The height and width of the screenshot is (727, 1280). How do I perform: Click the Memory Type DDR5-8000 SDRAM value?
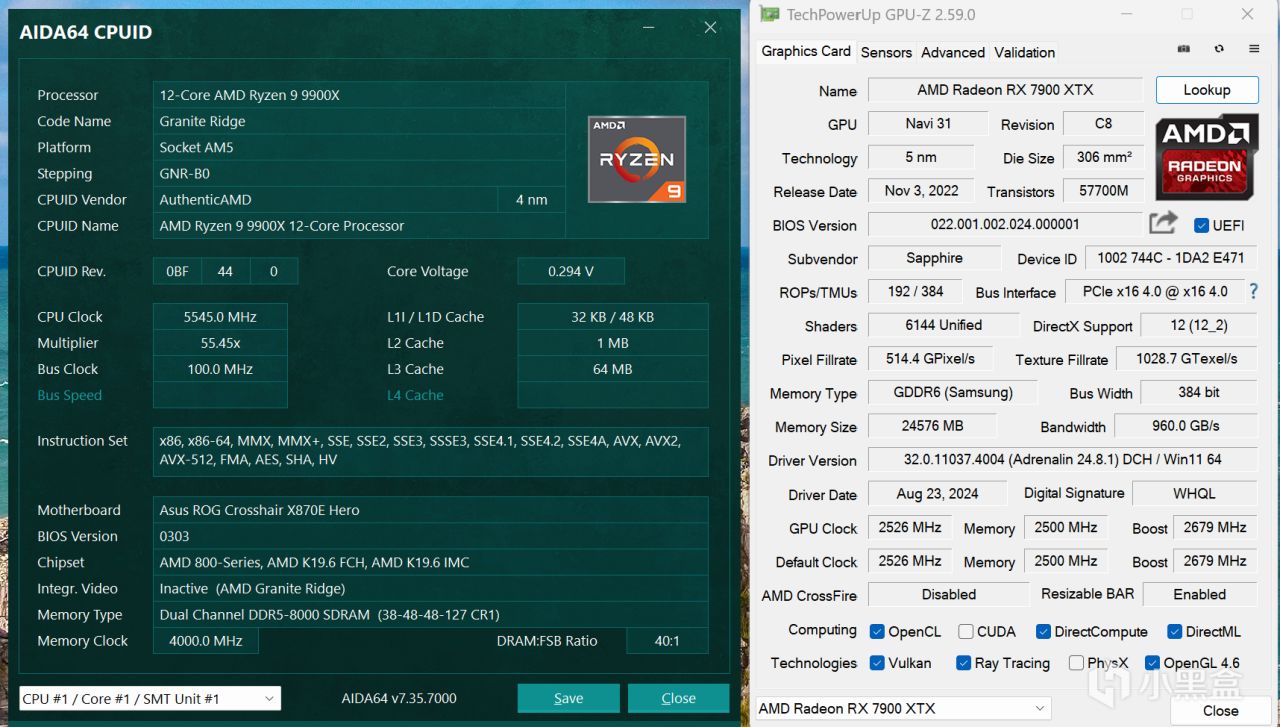(x=430, y=615)
